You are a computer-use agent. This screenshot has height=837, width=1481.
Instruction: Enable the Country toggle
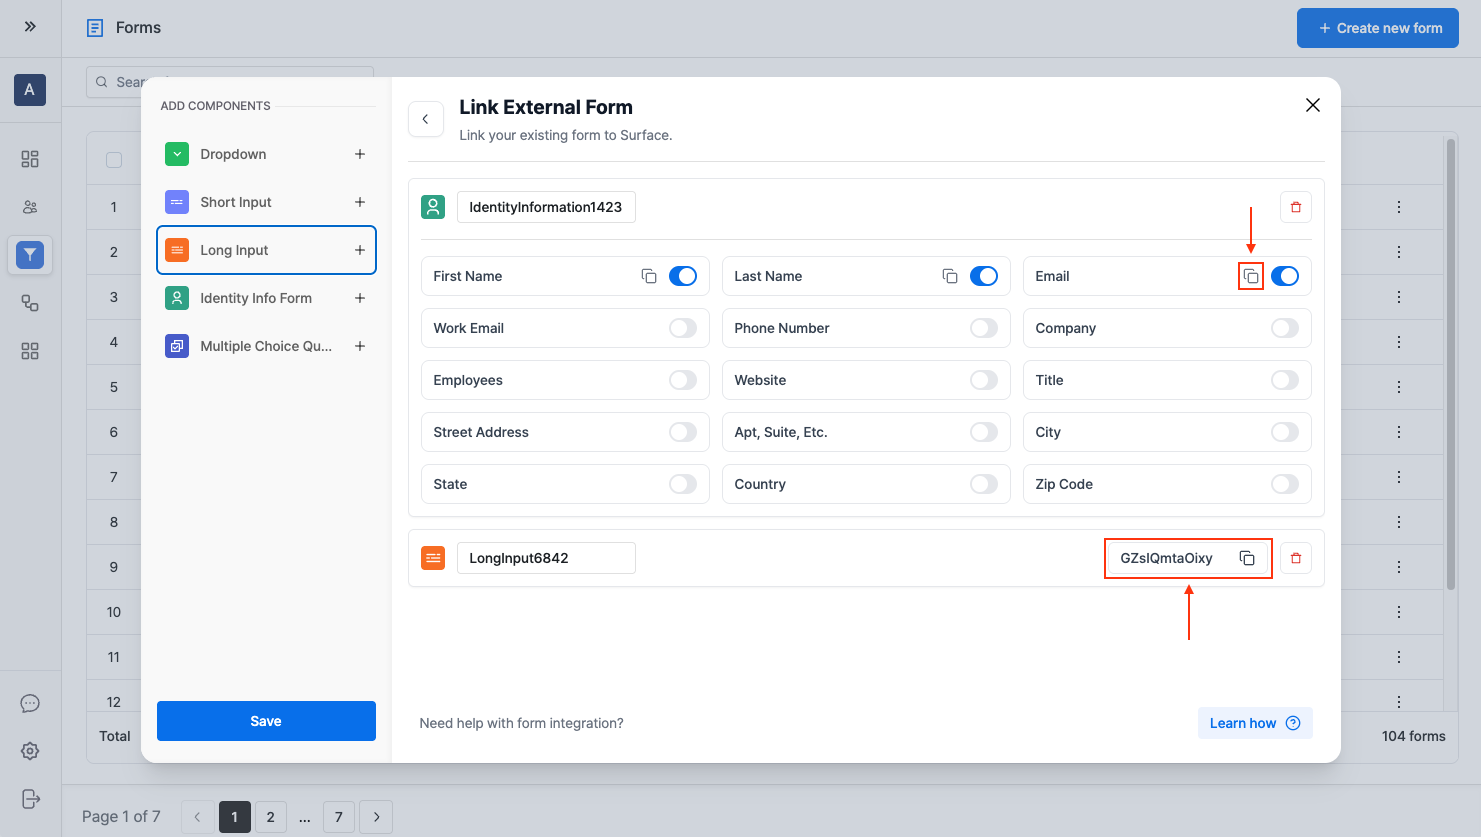[x=984, y=484]
